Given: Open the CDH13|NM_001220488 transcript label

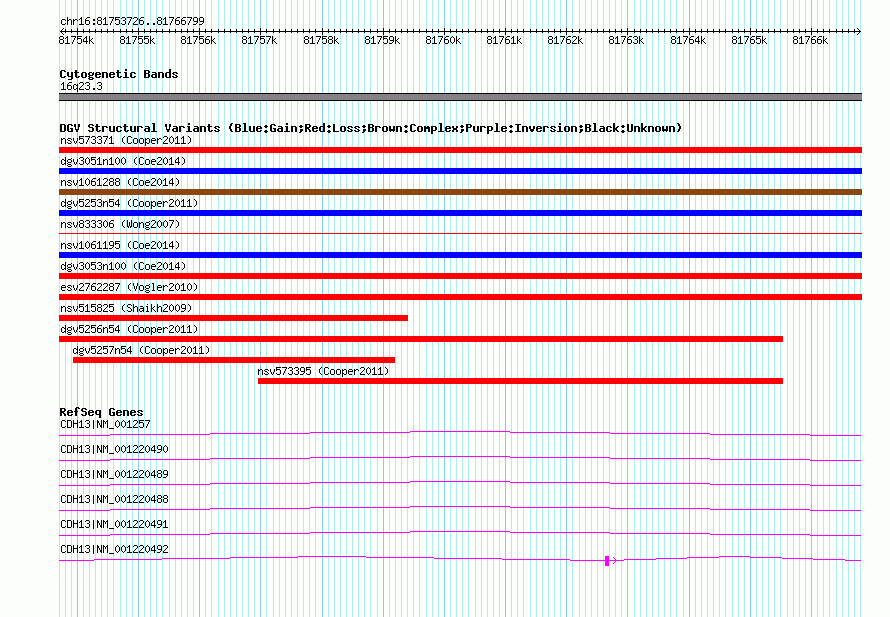Looking at the screenshot, I should coord(115,499).
